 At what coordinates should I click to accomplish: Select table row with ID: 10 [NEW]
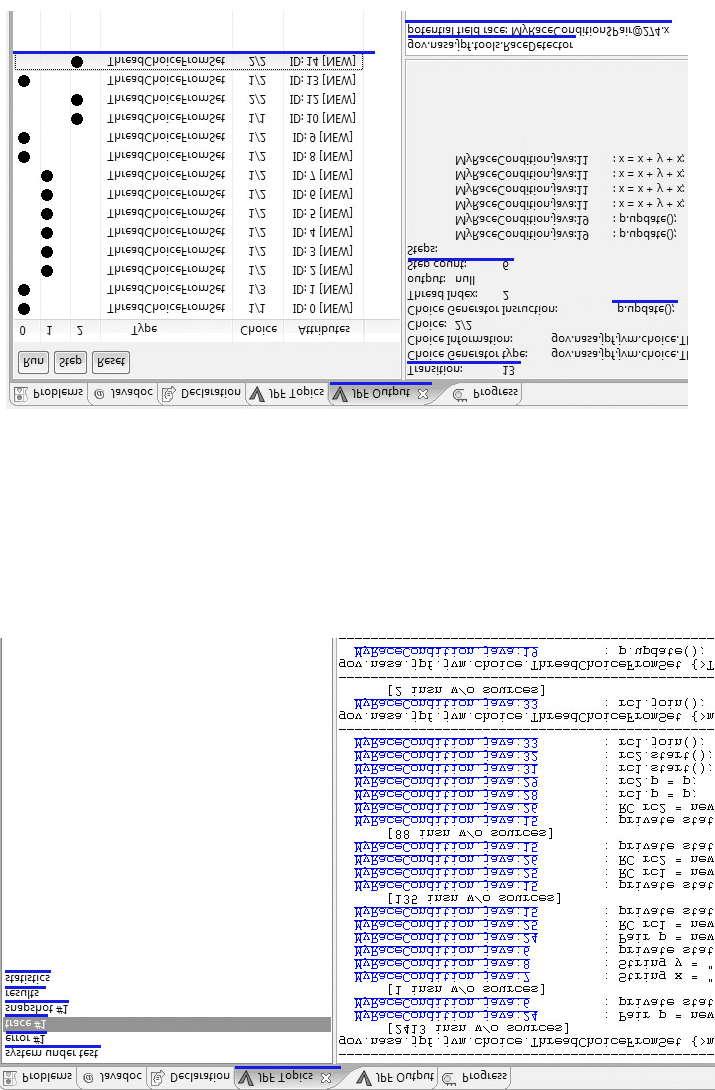(x=188, y=119)
